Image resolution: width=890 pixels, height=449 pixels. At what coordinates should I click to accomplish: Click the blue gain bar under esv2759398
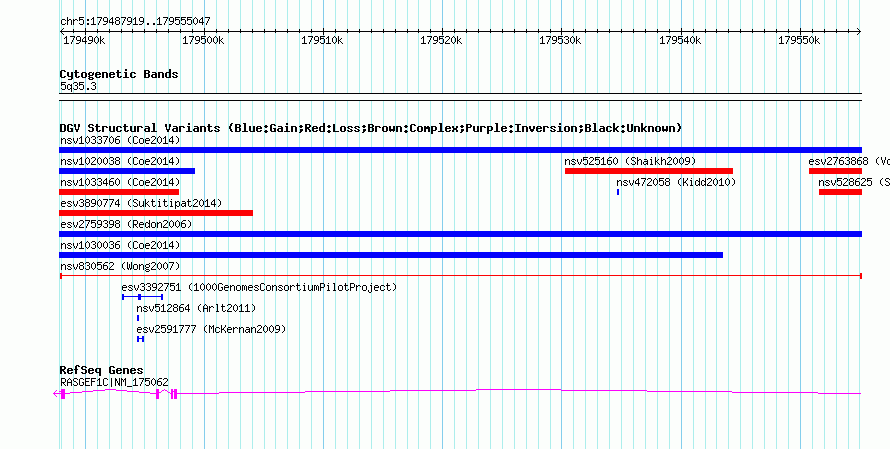pyautogui.click(x=460, y=234)
